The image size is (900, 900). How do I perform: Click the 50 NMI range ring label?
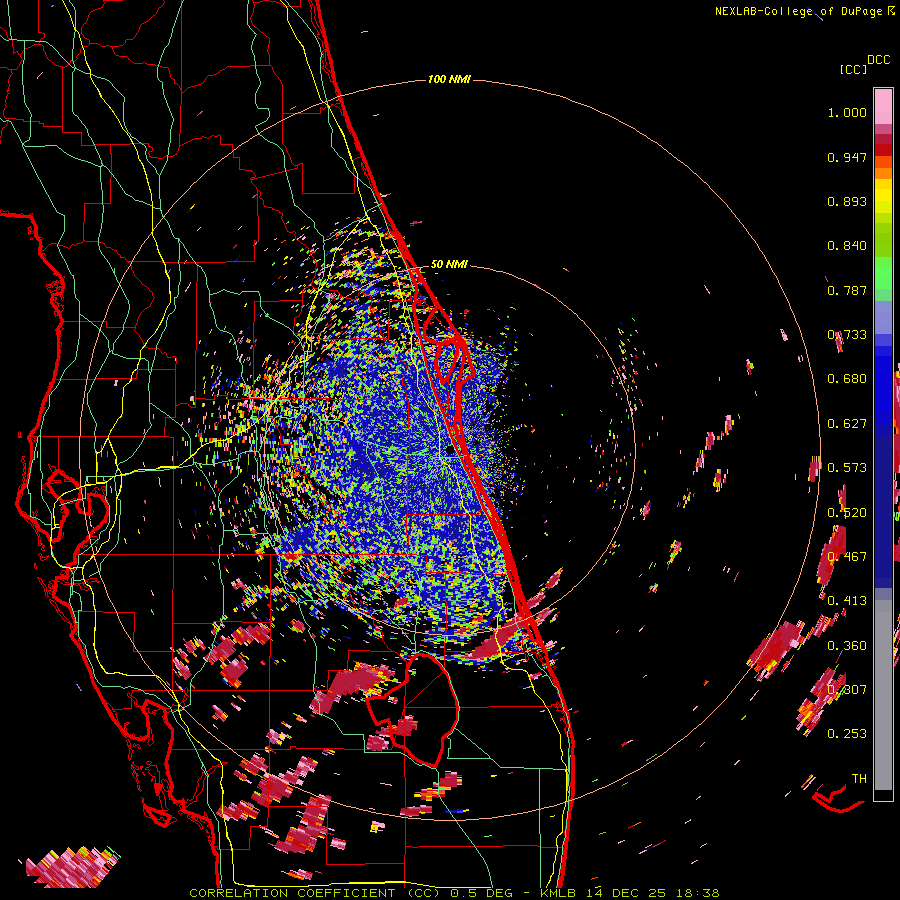449,265
